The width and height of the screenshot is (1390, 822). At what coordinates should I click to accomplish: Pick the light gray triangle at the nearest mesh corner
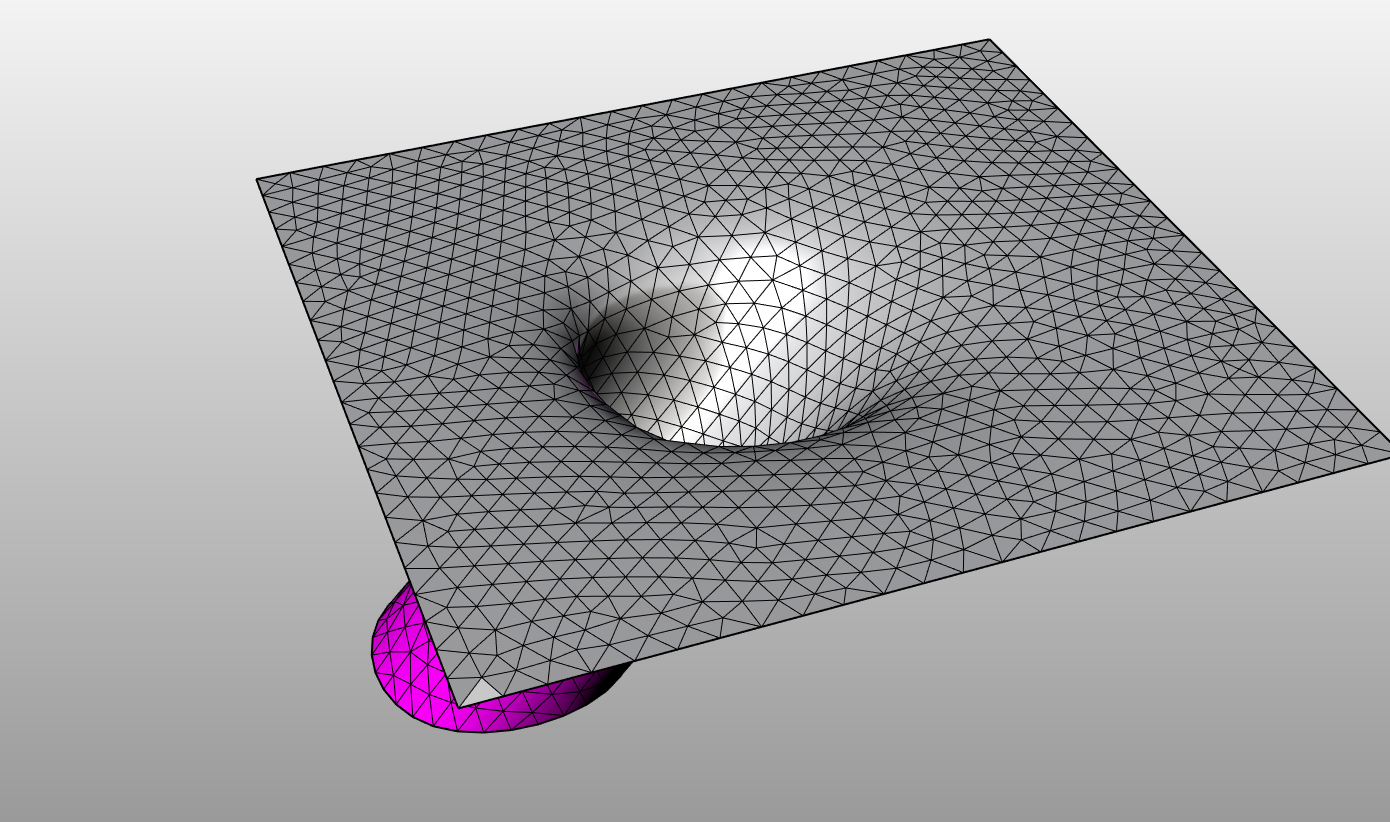tap(480, 692)
